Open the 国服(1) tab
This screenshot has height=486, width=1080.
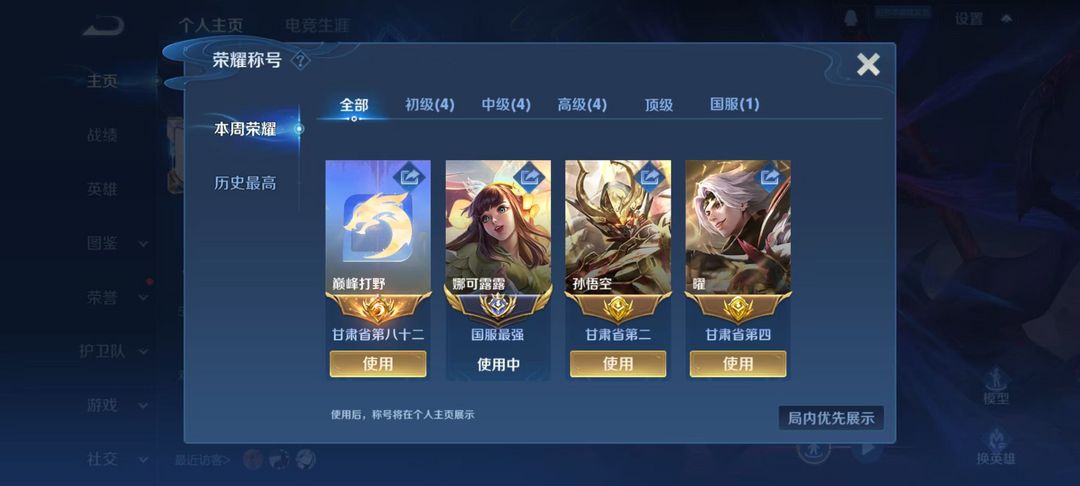point(735,105)
